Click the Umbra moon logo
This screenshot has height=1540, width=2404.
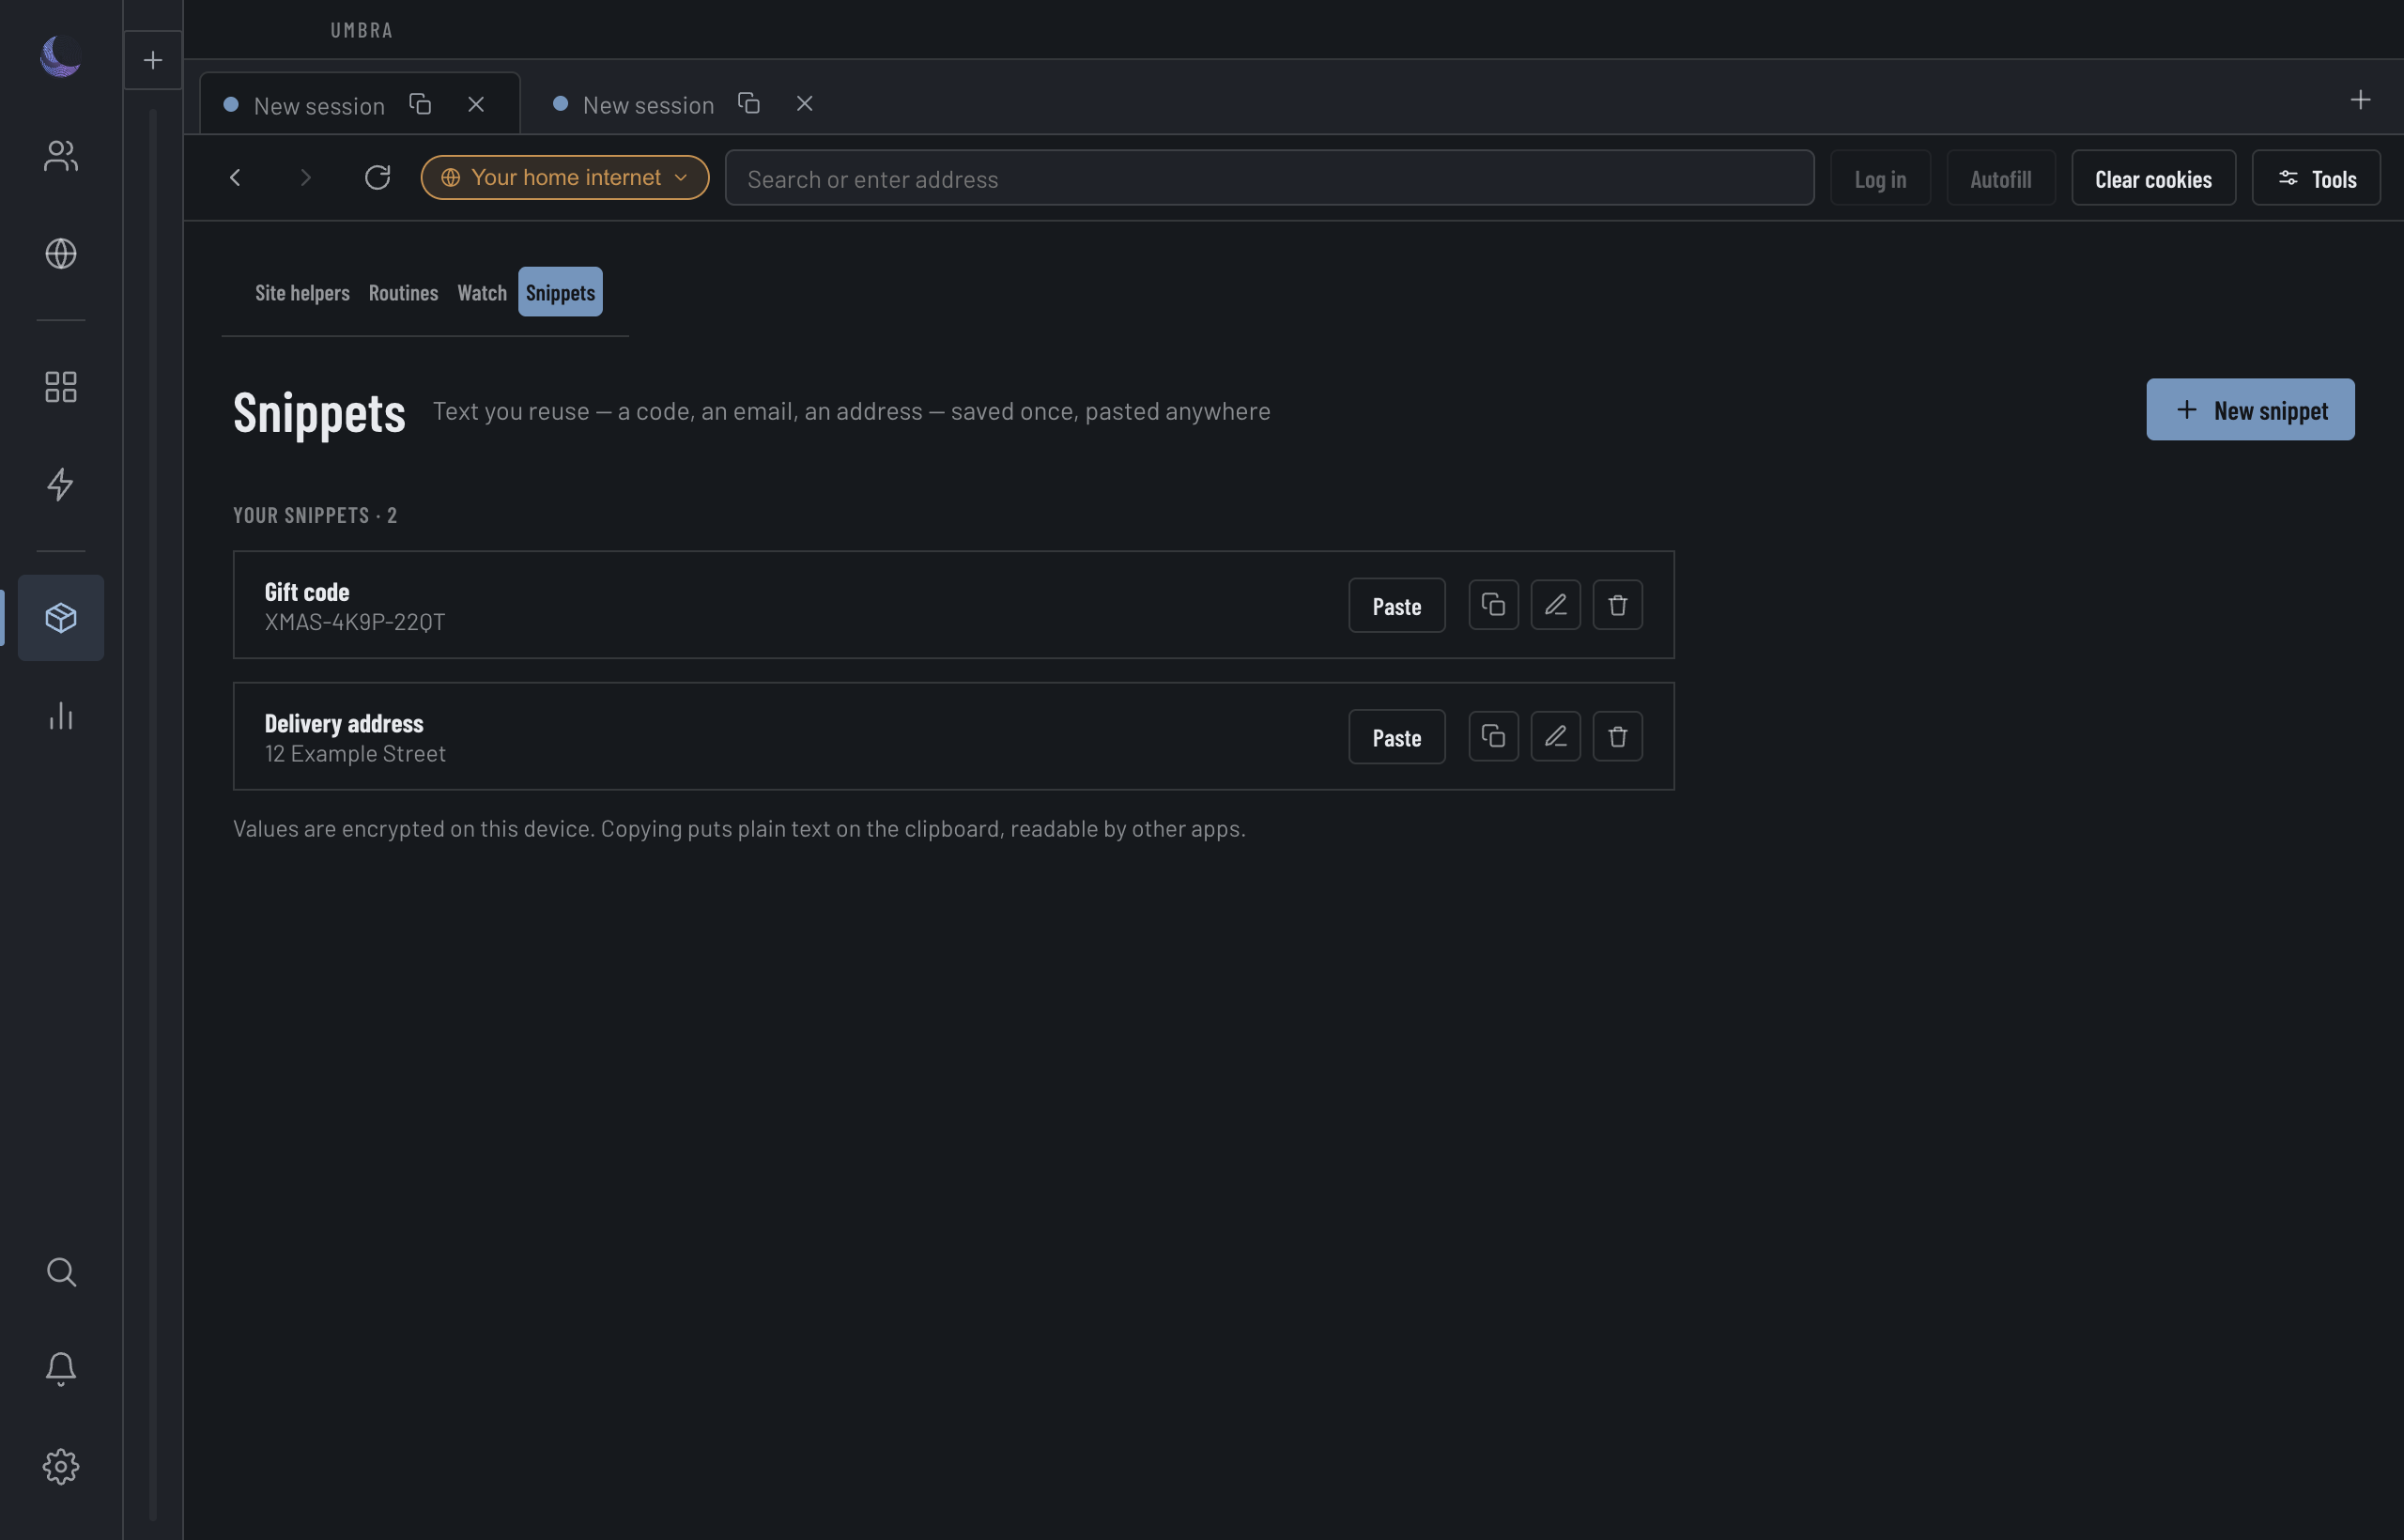tap(60, 56)
